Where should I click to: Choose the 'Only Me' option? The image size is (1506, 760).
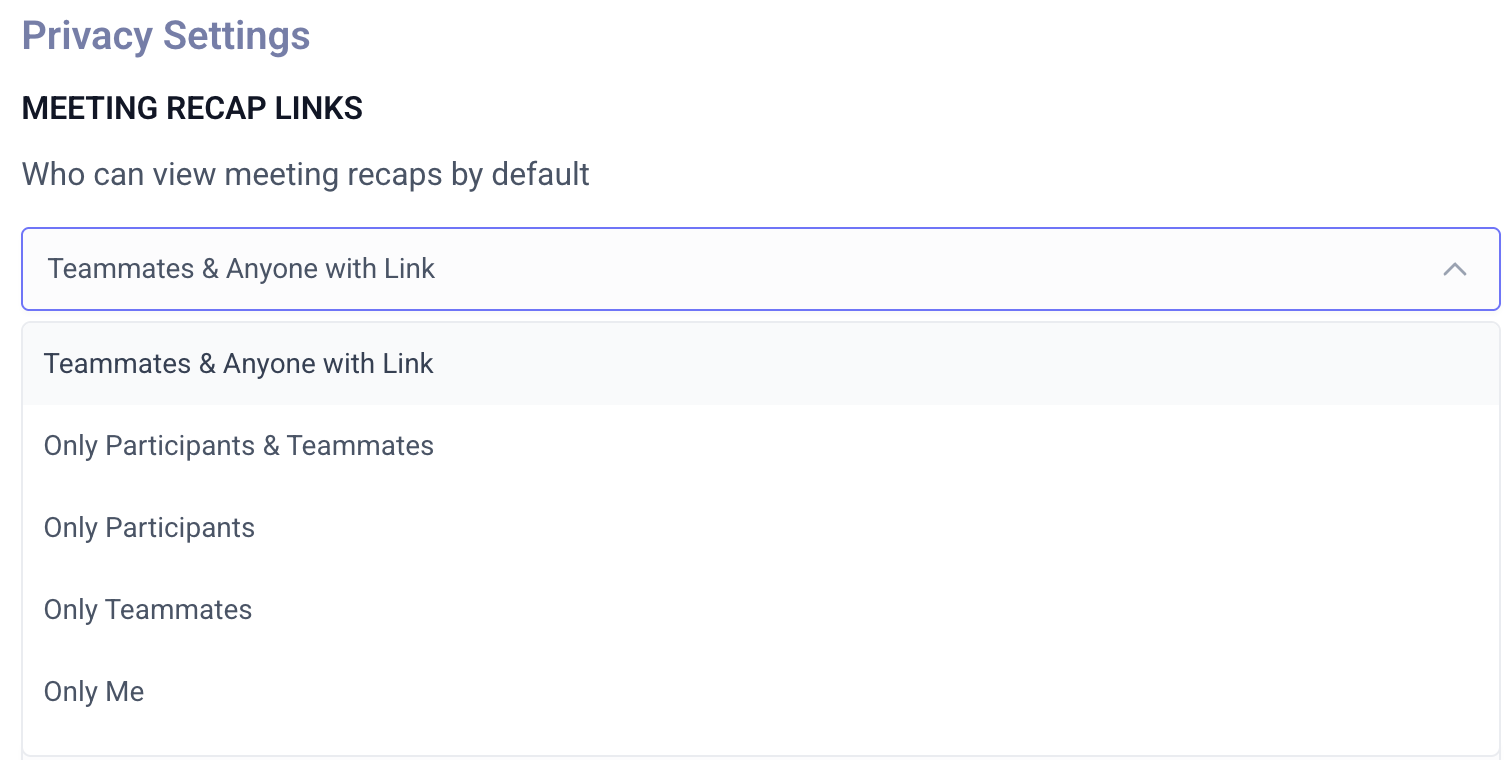[x=94, y=692]
